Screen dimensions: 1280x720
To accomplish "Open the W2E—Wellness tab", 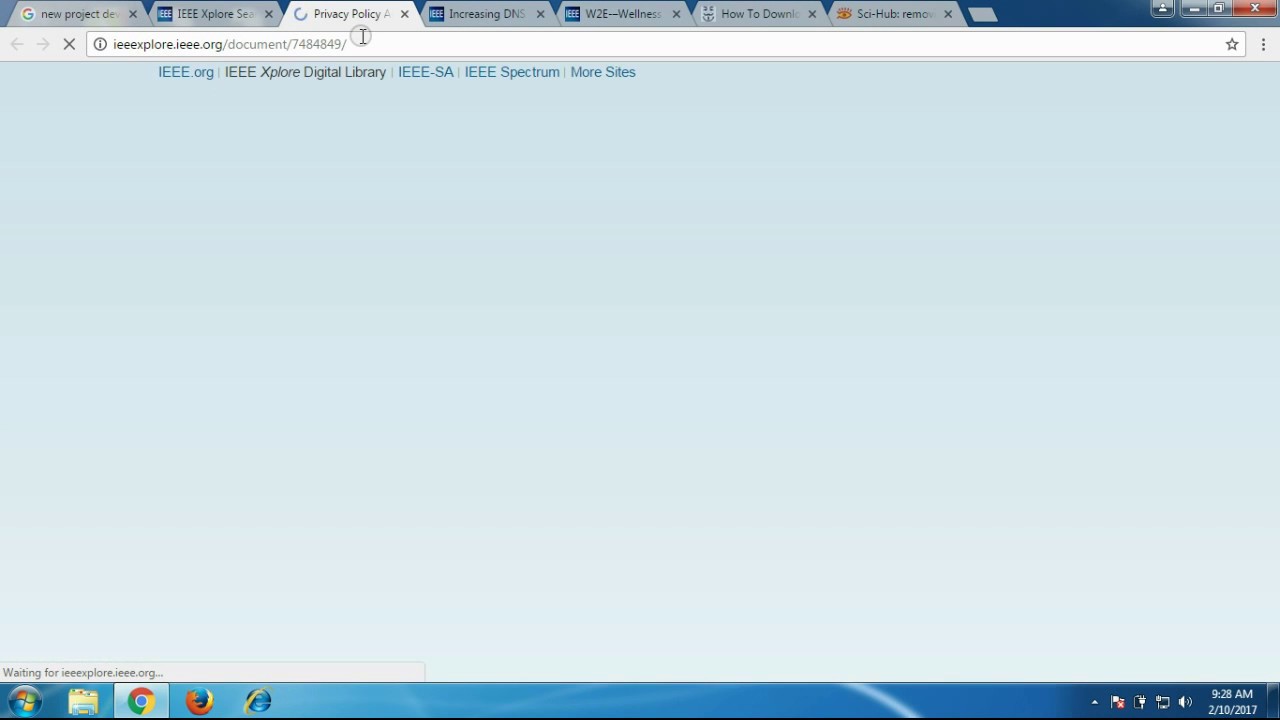I will 622,14.
